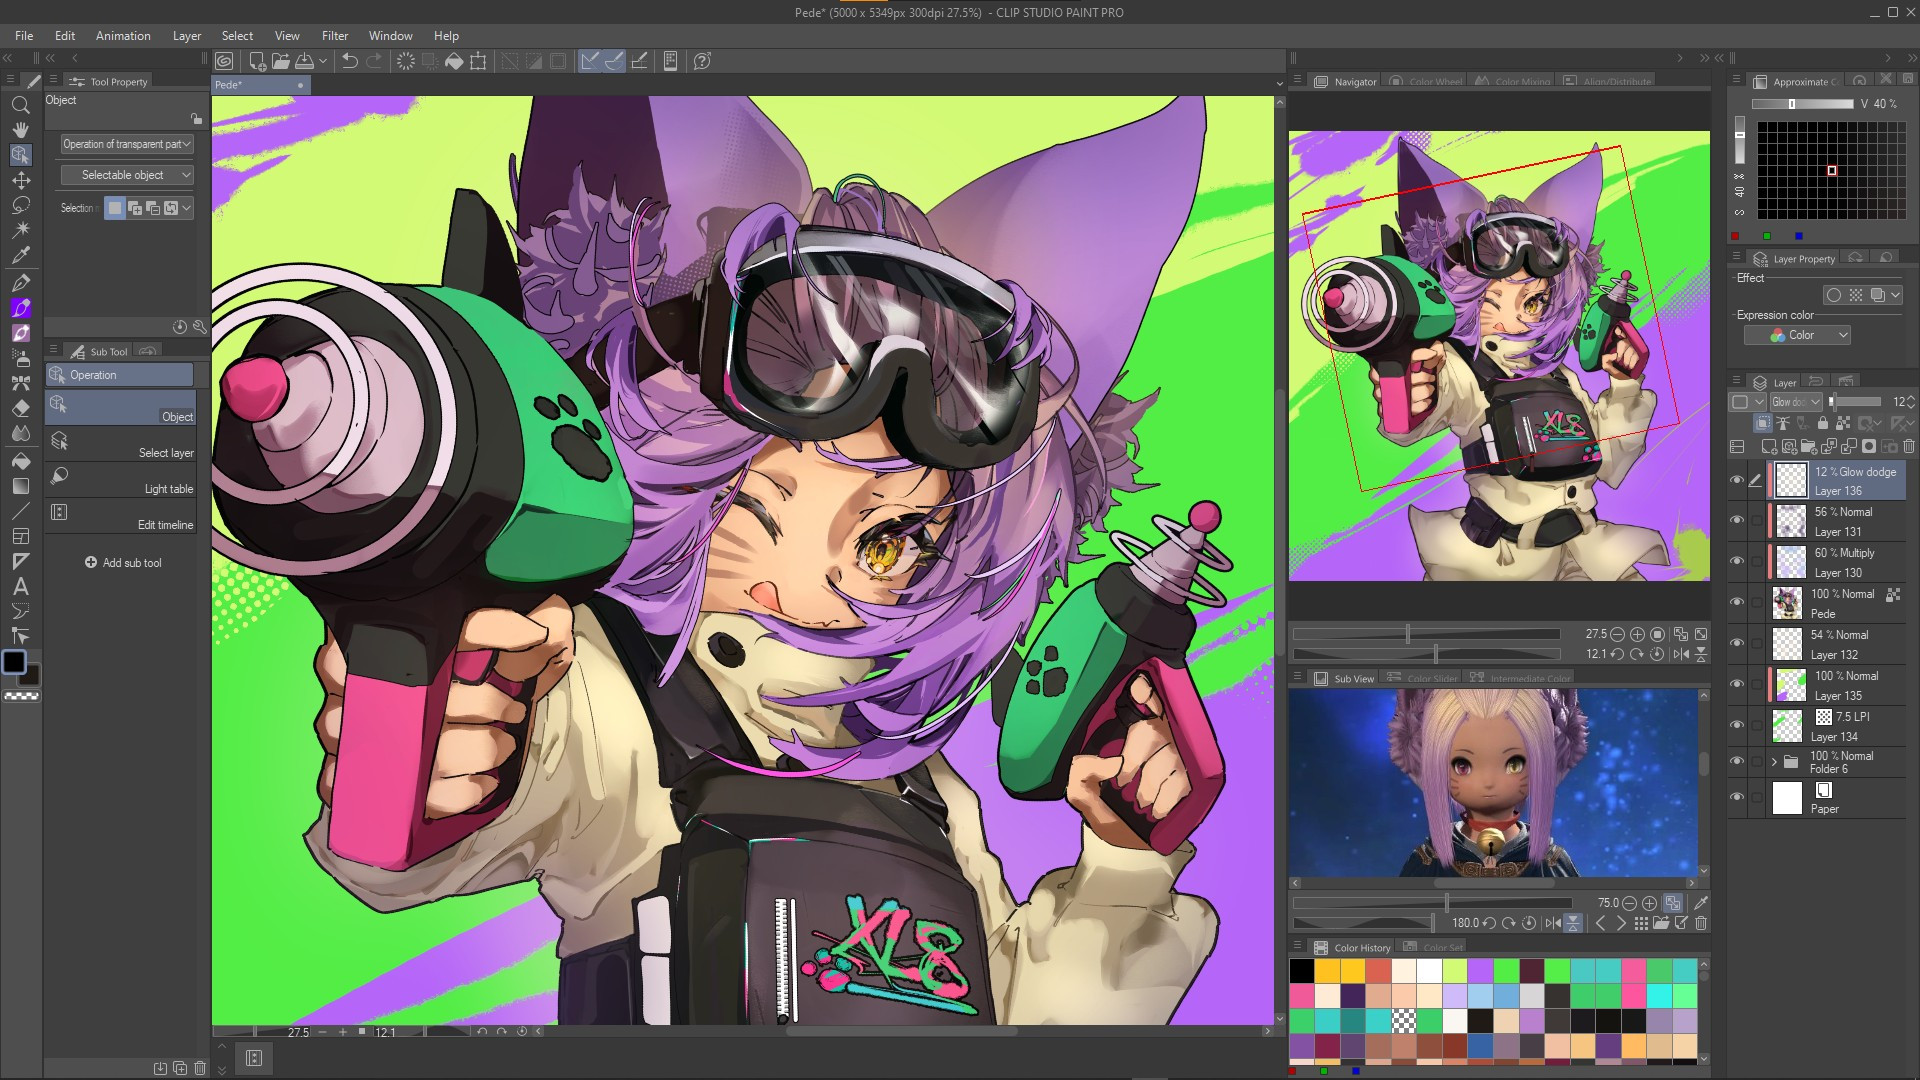Image resolution: width=1920 pixels, height=1080 pixels.
Task: Open Operation of transparent part dropdown
Action: click(126, 144)
